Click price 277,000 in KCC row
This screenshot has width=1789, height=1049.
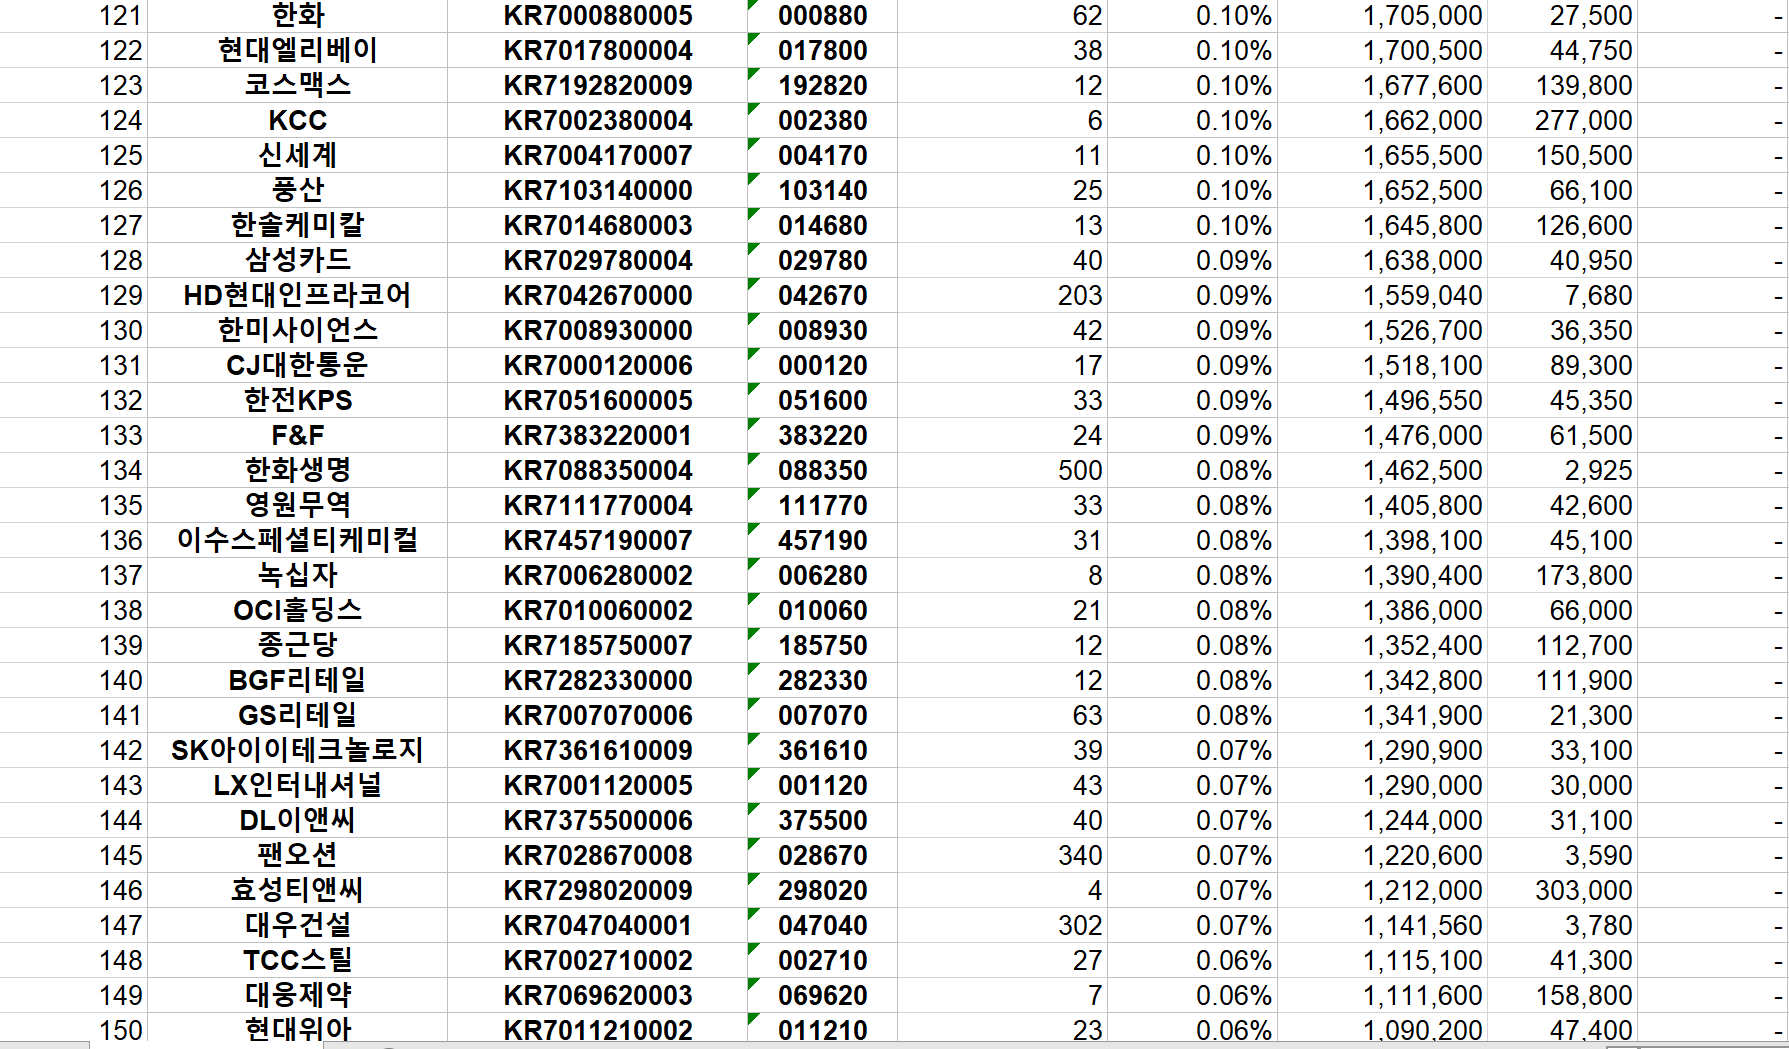pos(1562,121)
